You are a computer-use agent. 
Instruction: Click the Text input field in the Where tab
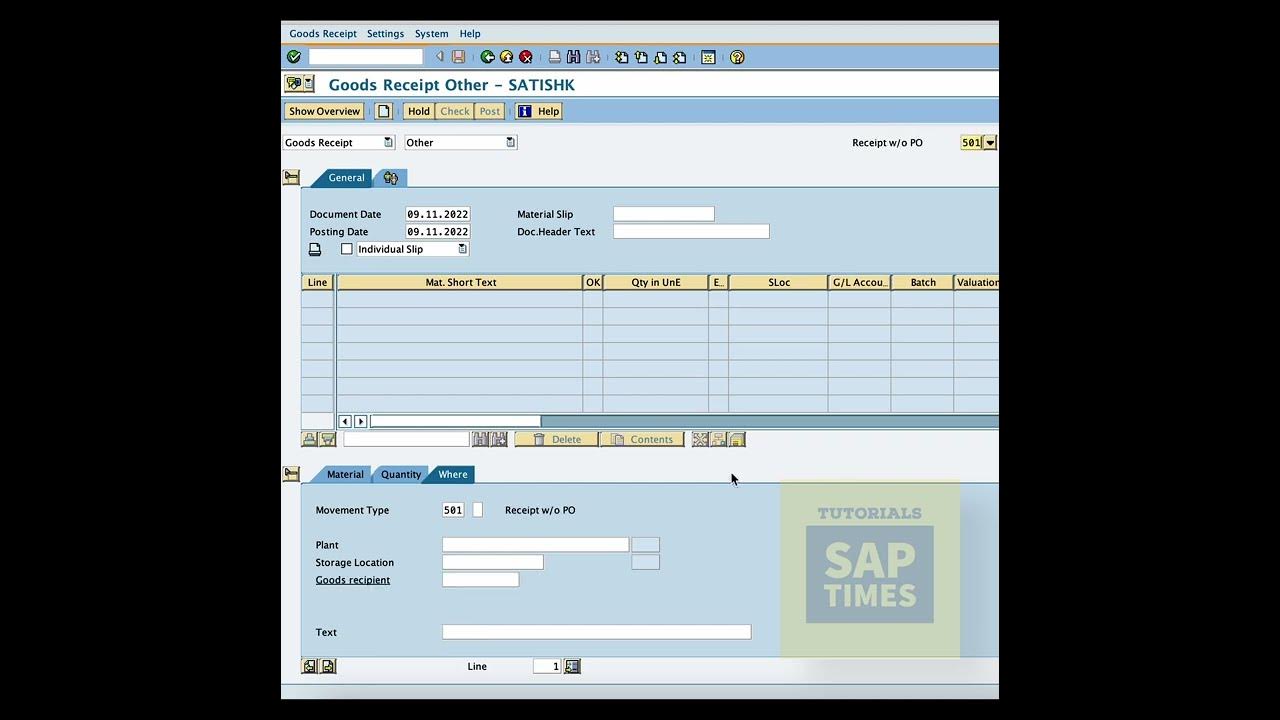596,632
